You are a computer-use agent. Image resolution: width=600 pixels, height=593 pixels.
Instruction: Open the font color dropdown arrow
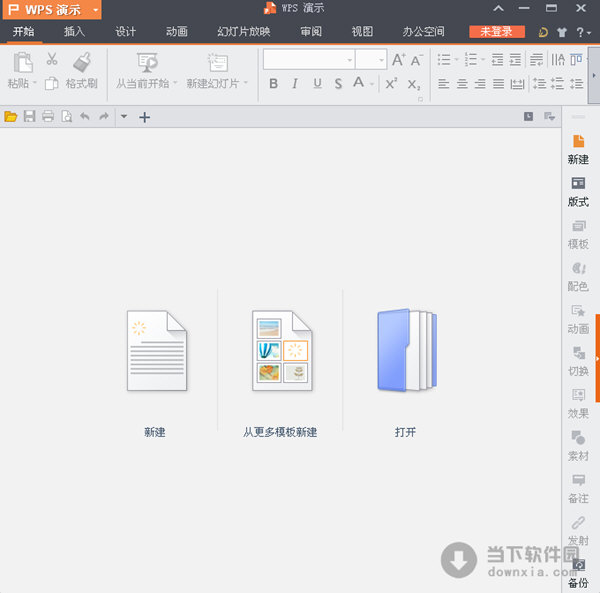[x=372, y=84]
